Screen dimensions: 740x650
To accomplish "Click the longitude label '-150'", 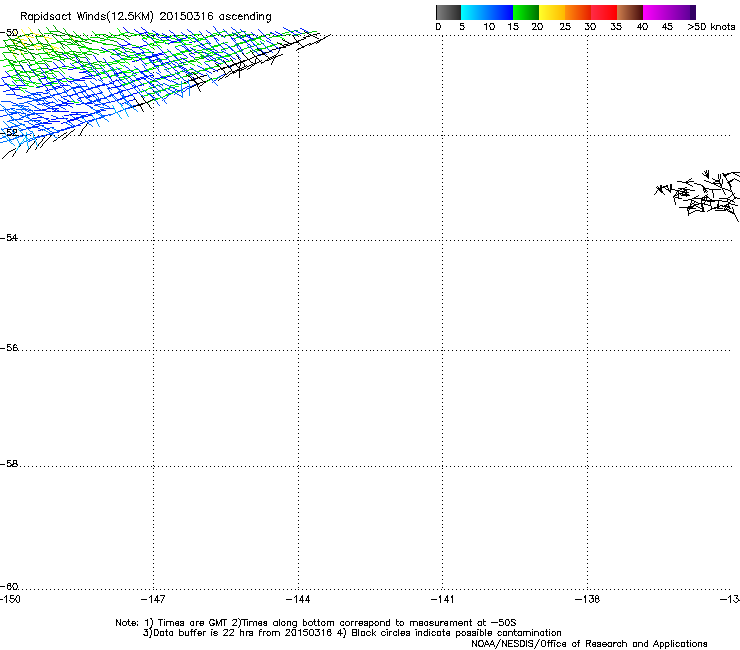I will (10, 599).
